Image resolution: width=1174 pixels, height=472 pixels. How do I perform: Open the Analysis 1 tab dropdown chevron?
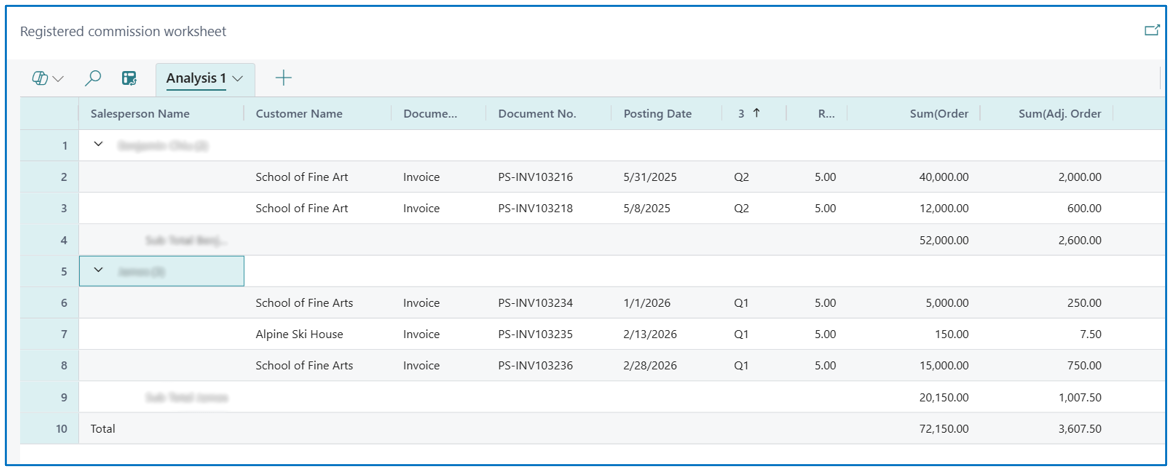[238, 78]
